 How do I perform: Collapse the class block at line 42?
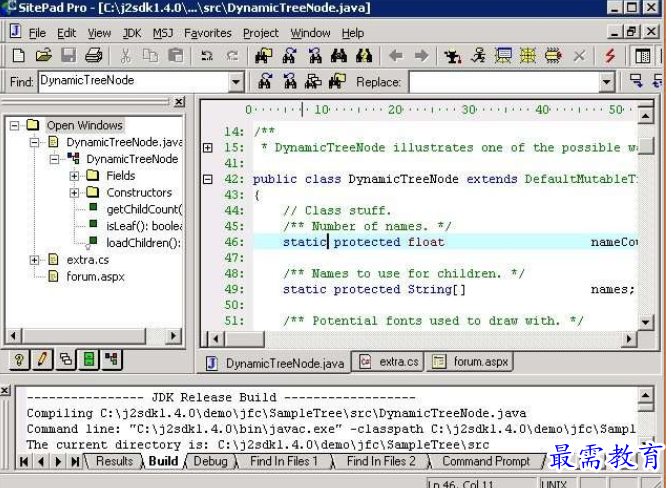click(x=208, y=179)
